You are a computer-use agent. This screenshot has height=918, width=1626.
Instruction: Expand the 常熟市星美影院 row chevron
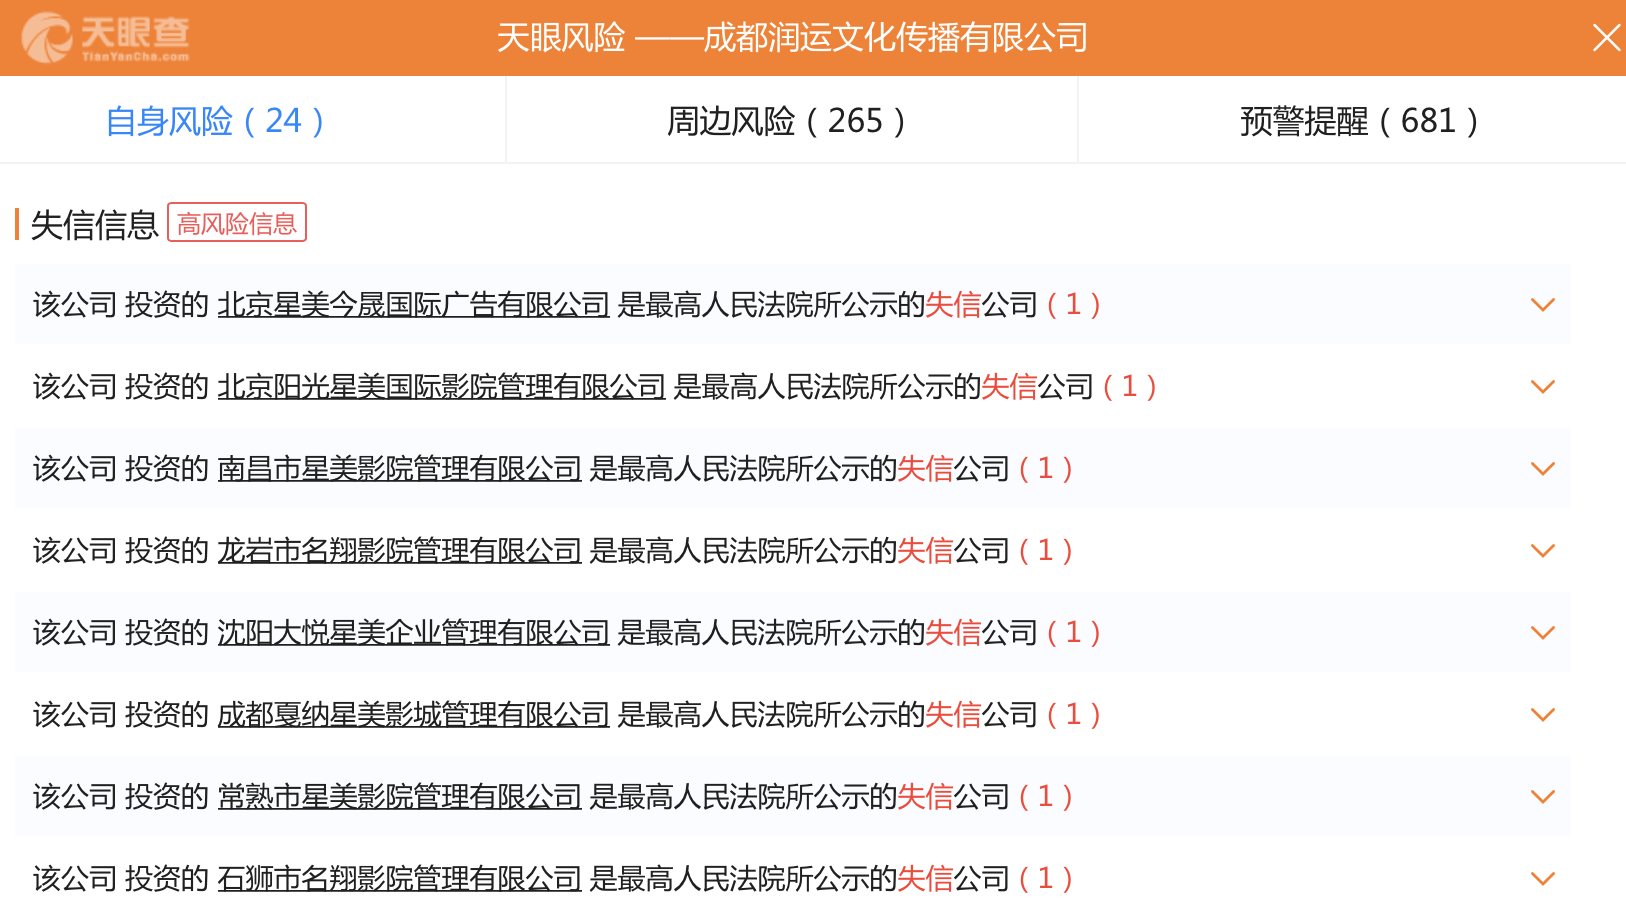pyautogui.click(x=1543, y=797)
